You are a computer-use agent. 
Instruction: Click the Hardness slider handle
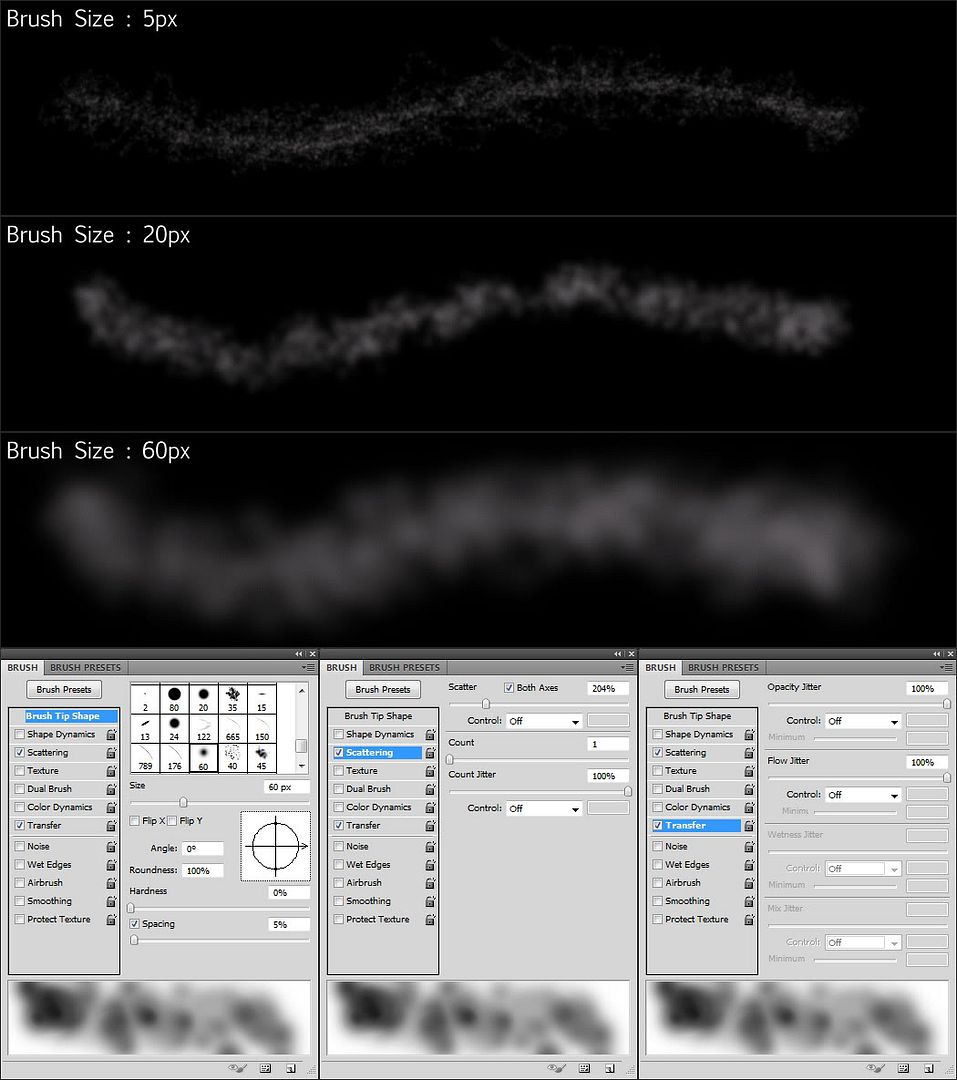131,908
